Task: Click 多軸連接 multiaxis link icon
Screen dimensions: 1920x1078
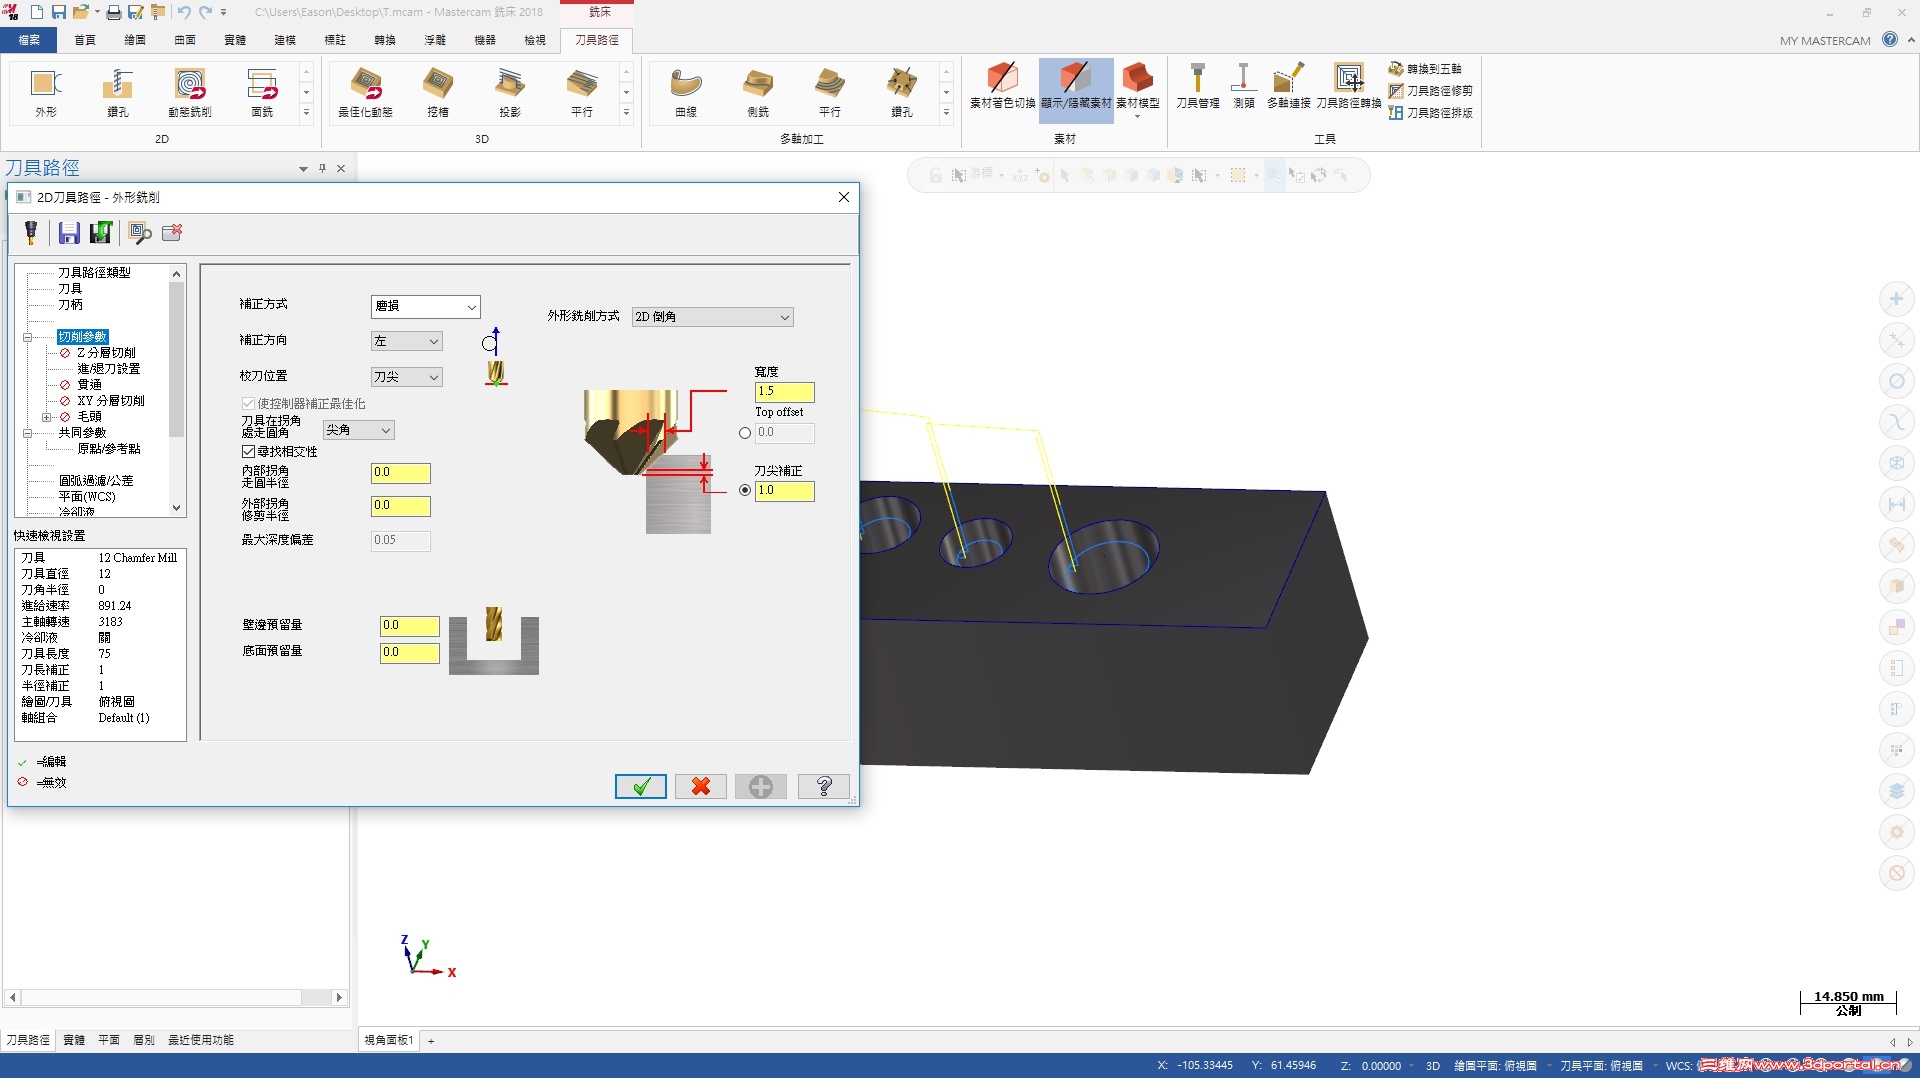Action: click(x=1288, y=86)
